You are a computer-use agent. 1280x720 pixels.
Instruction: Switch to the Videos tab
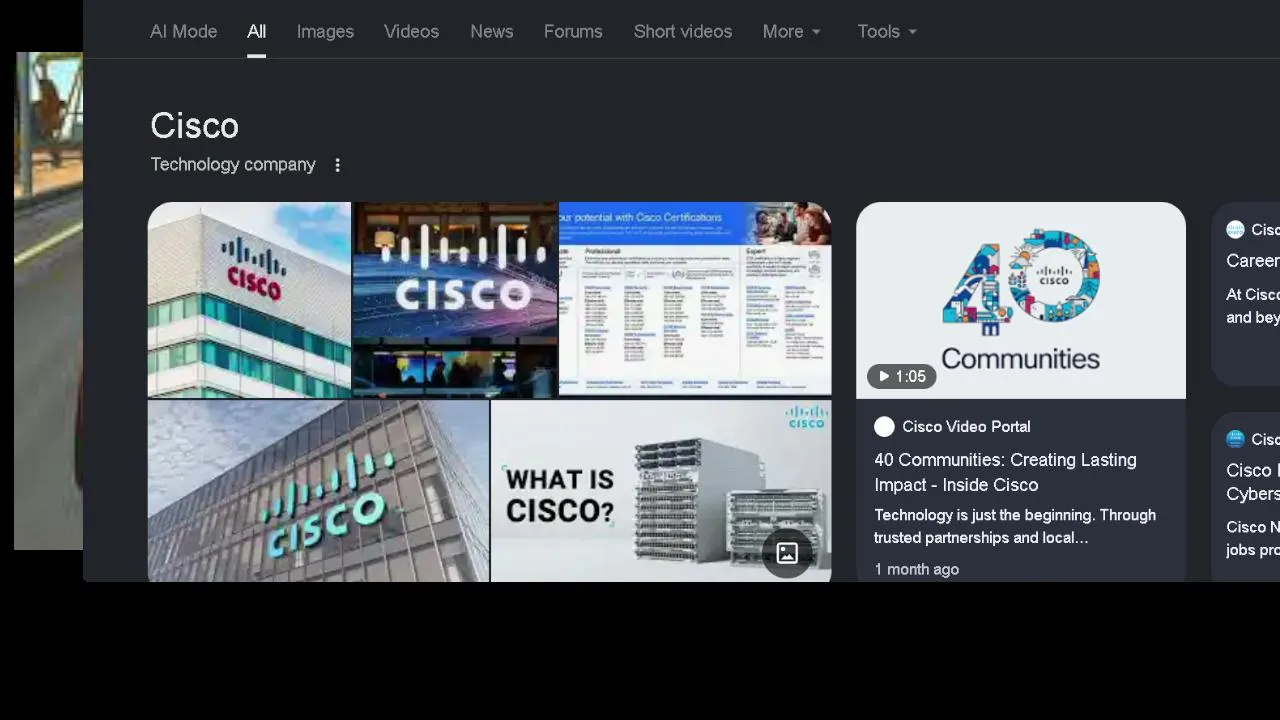(x=411, y=32)
